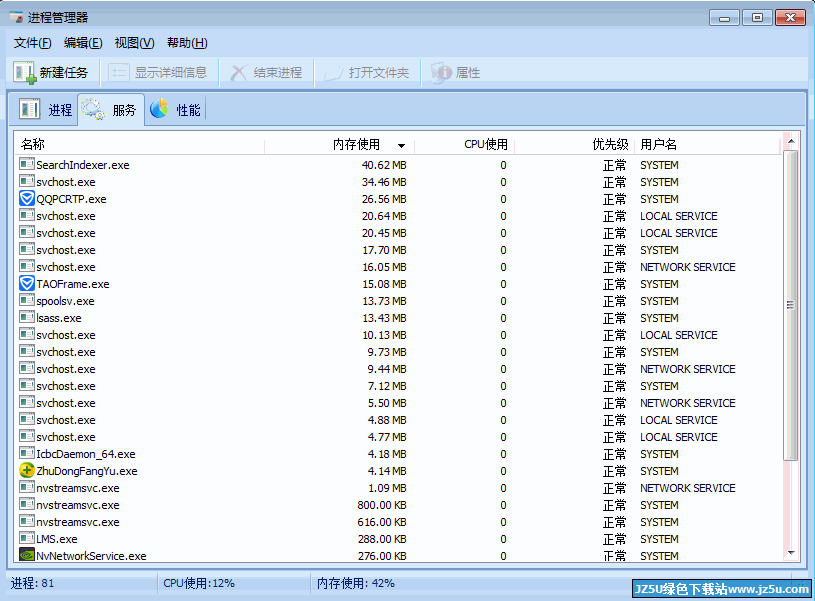Click the SearchIndexer.exe process icon

click(27, 164)
